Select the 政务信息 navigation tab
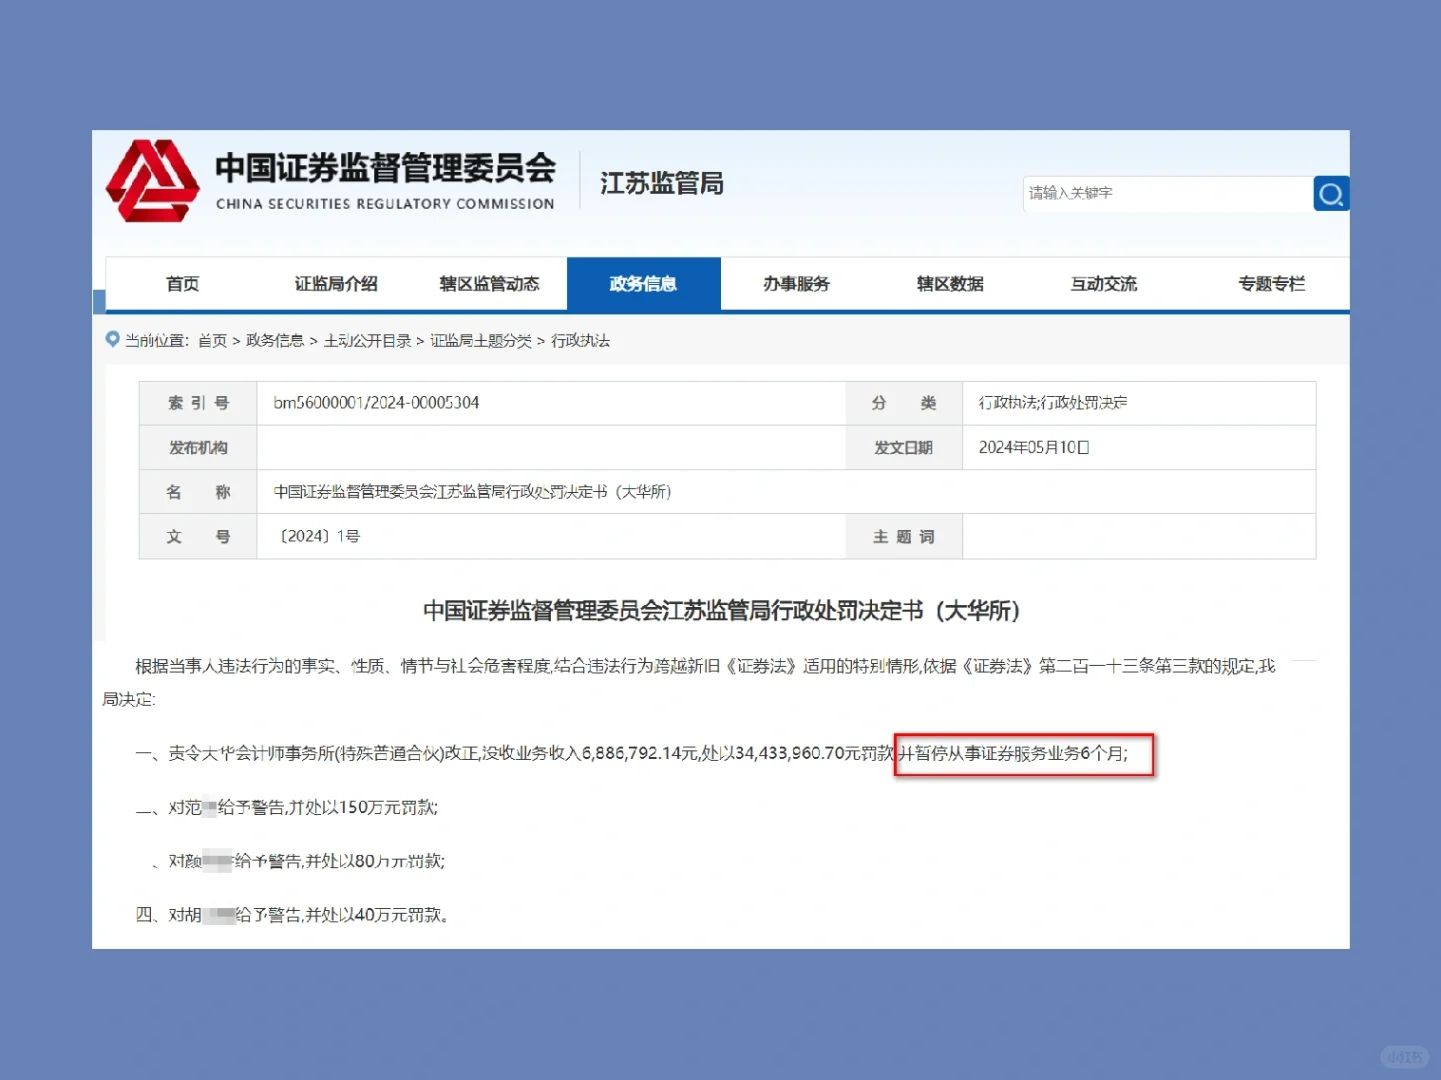1441x1080 pixels. point(644,284)
